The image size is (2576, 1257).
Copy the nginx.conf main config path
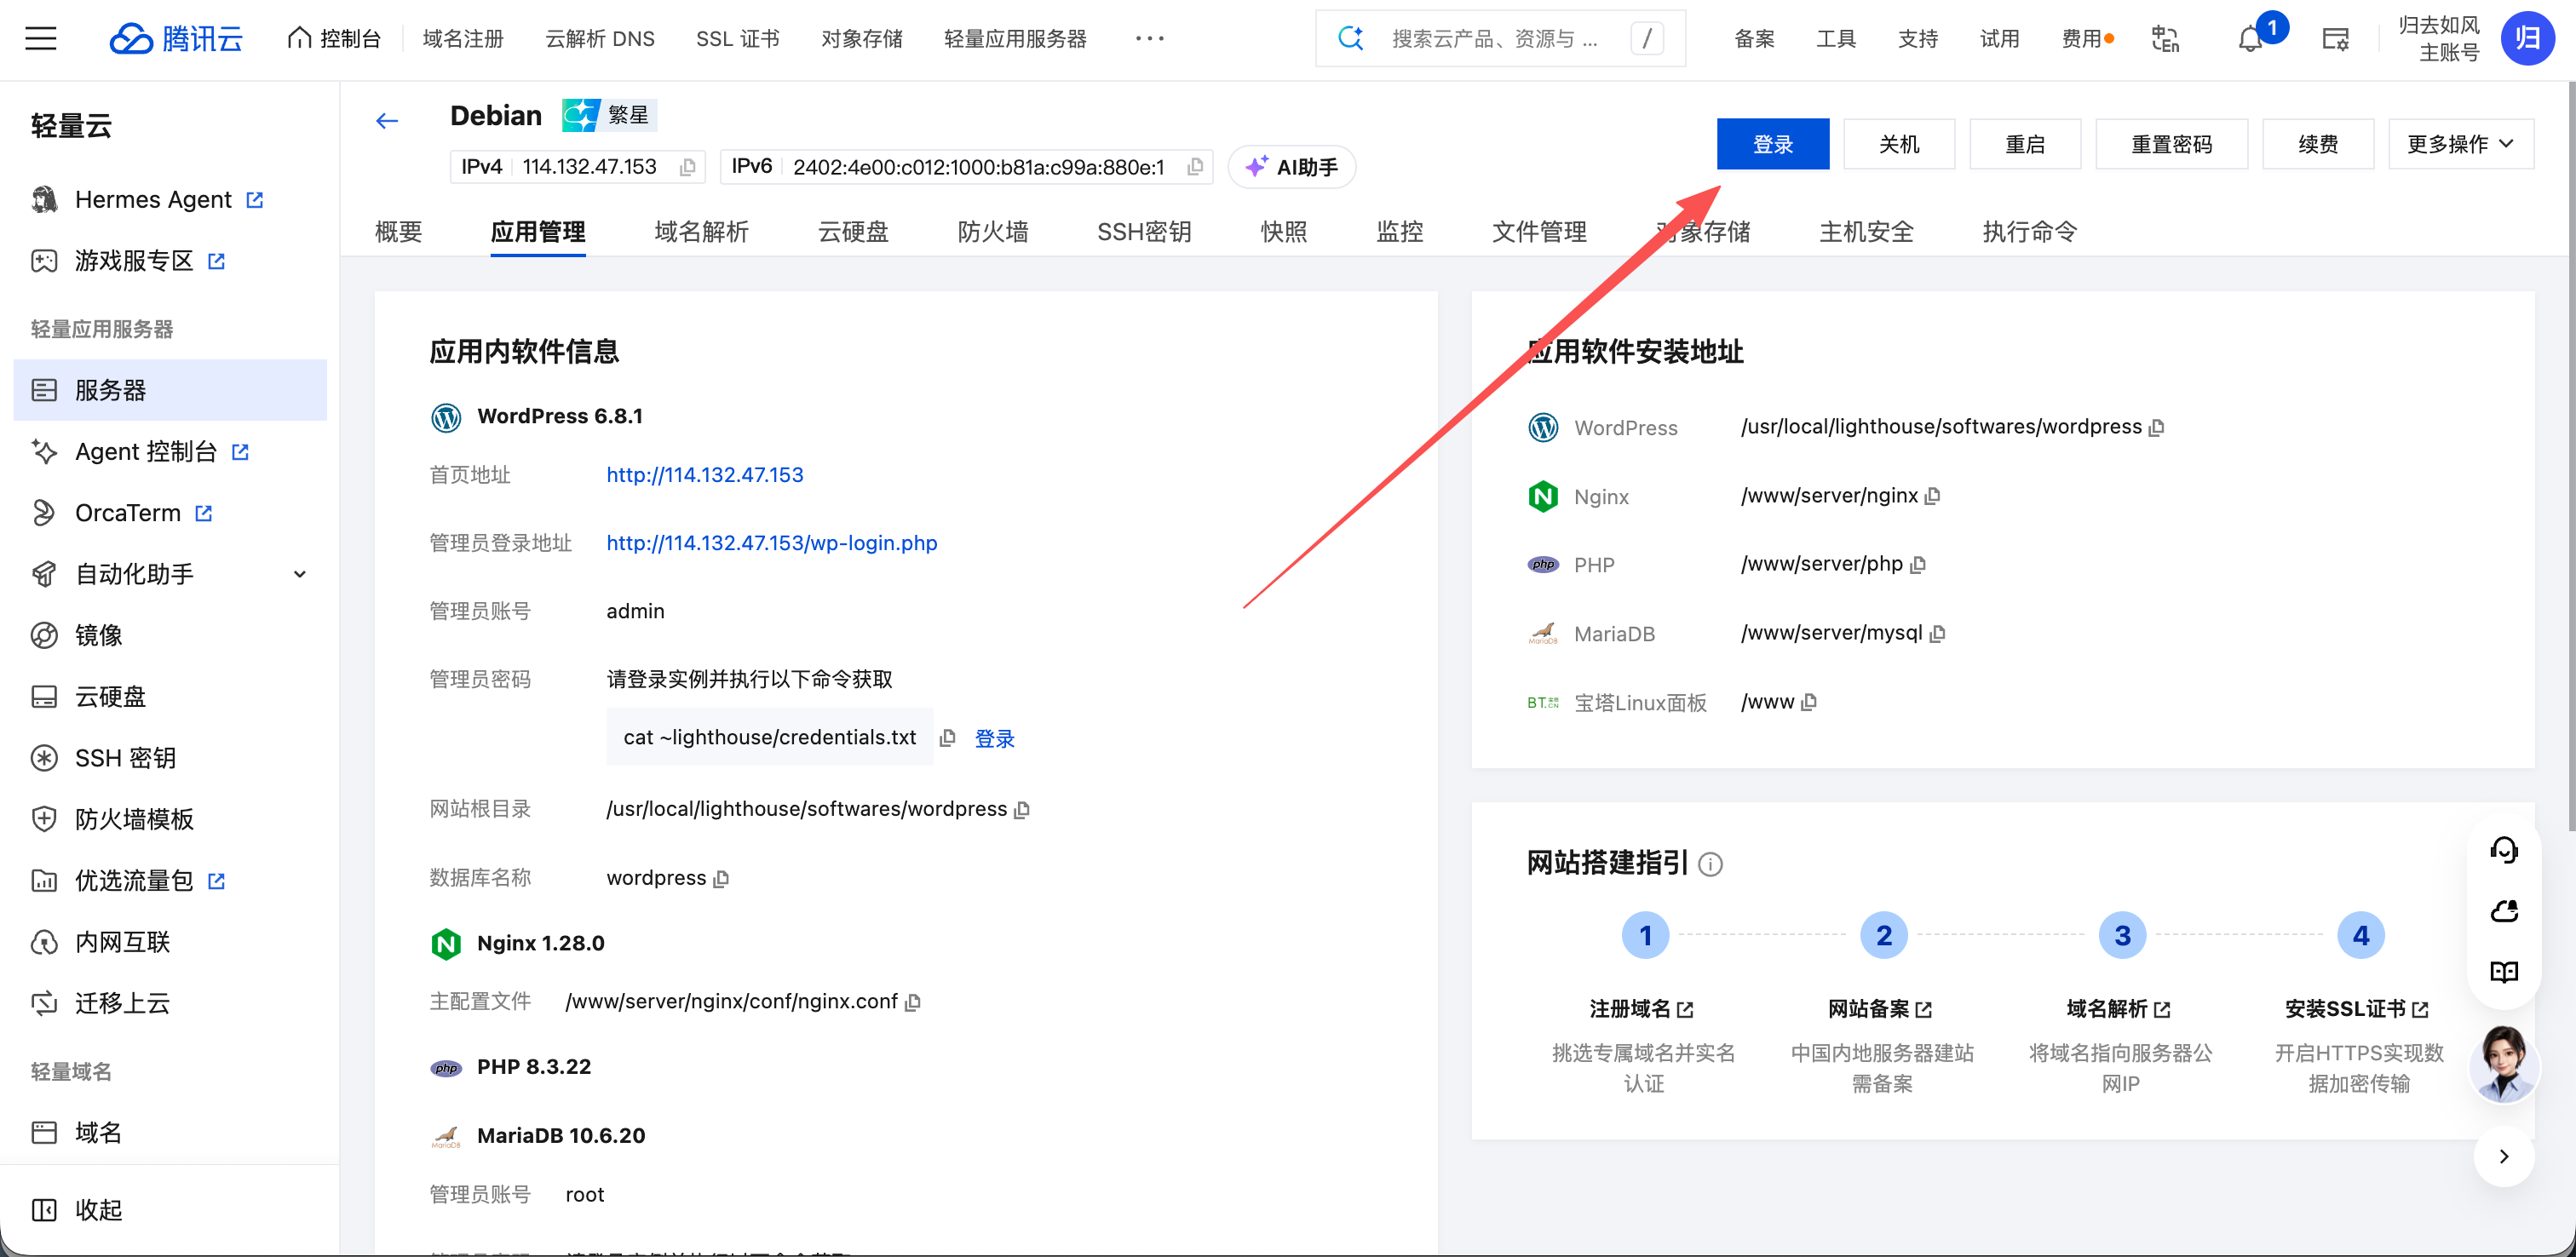pos(913,1002)
